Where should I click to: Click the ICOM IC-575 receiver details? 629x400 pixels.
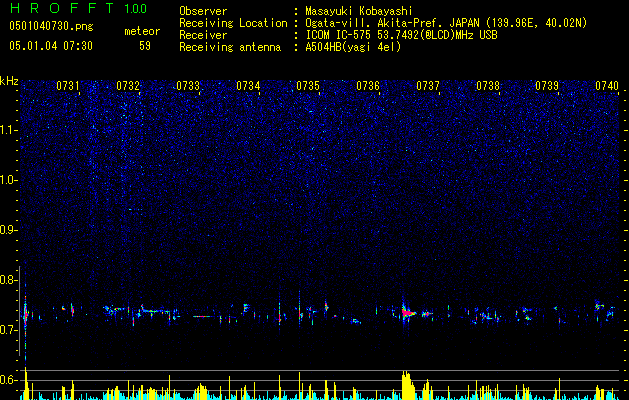click(x=401, y=35)
